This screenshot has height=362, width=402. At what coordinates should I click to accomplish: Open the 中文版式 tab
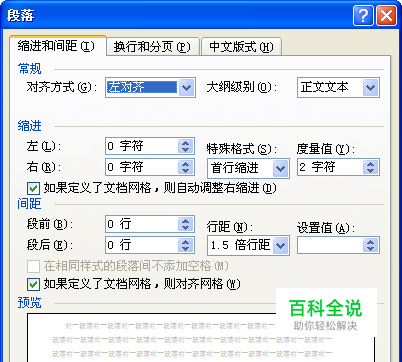click(x=241, y=46)
